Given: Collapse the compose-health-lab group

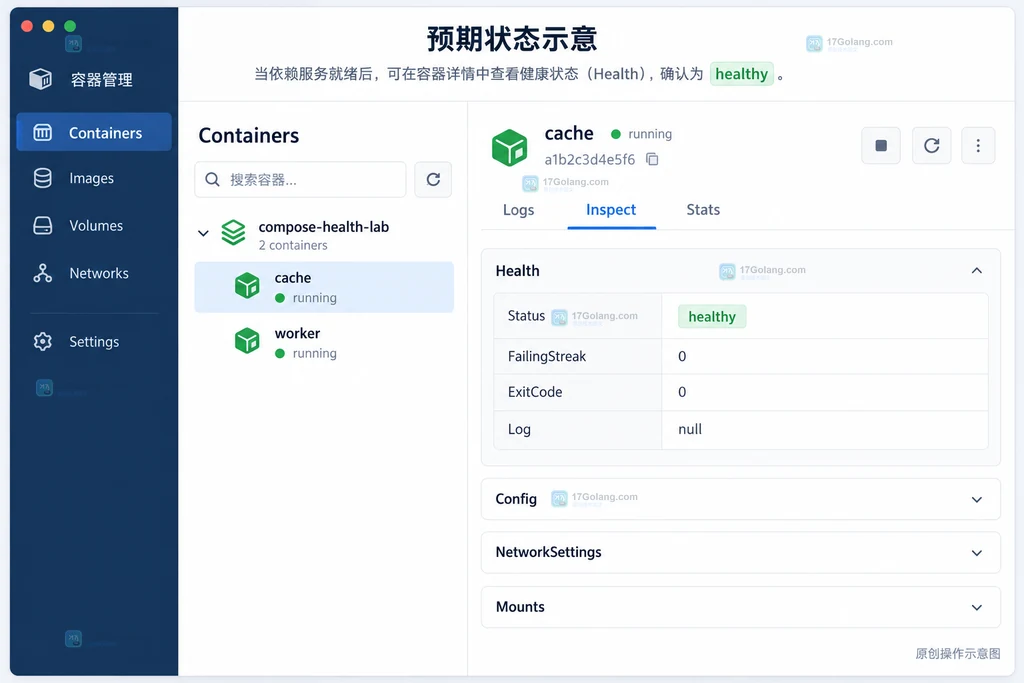Looking at the screenshot, I should pyautogui.click(x=203, y=233).
